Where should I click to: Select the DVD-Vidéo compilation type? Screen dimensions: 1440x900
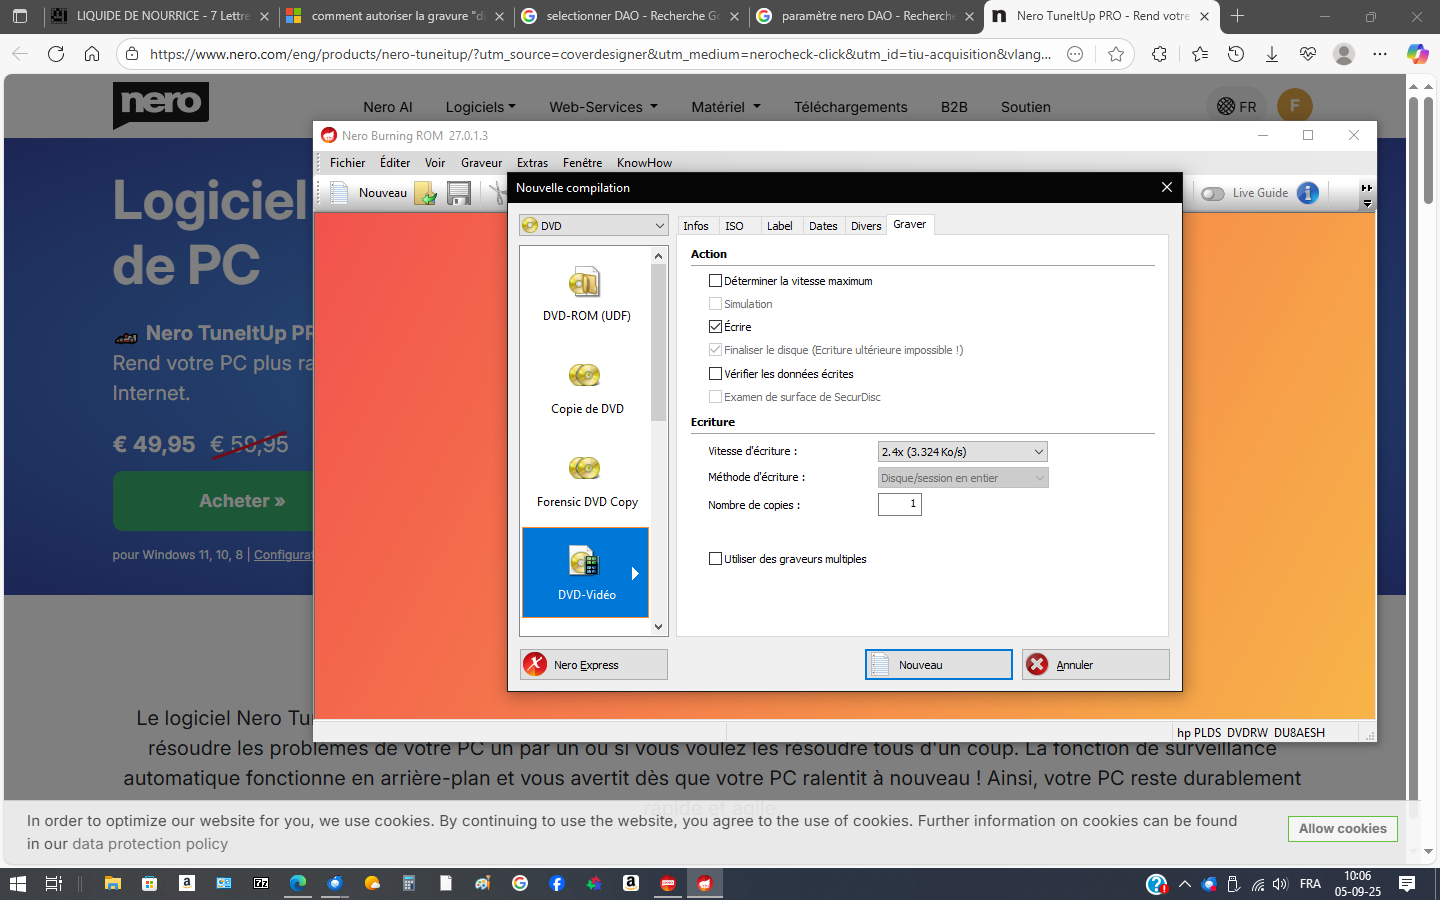click(586, 572)
